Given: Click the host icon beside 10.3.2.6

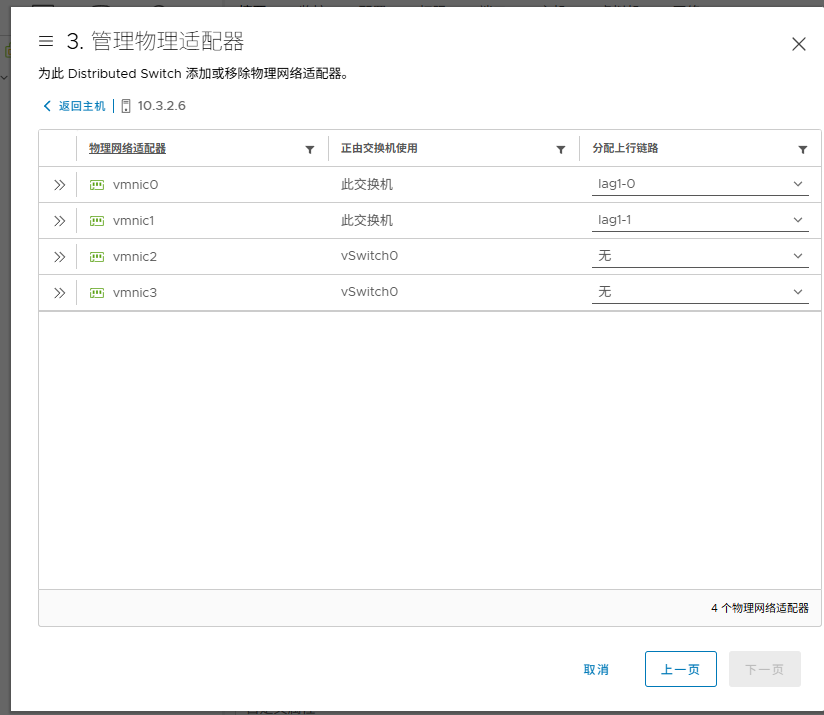Looking at the screenshot, I should point(126,106).
